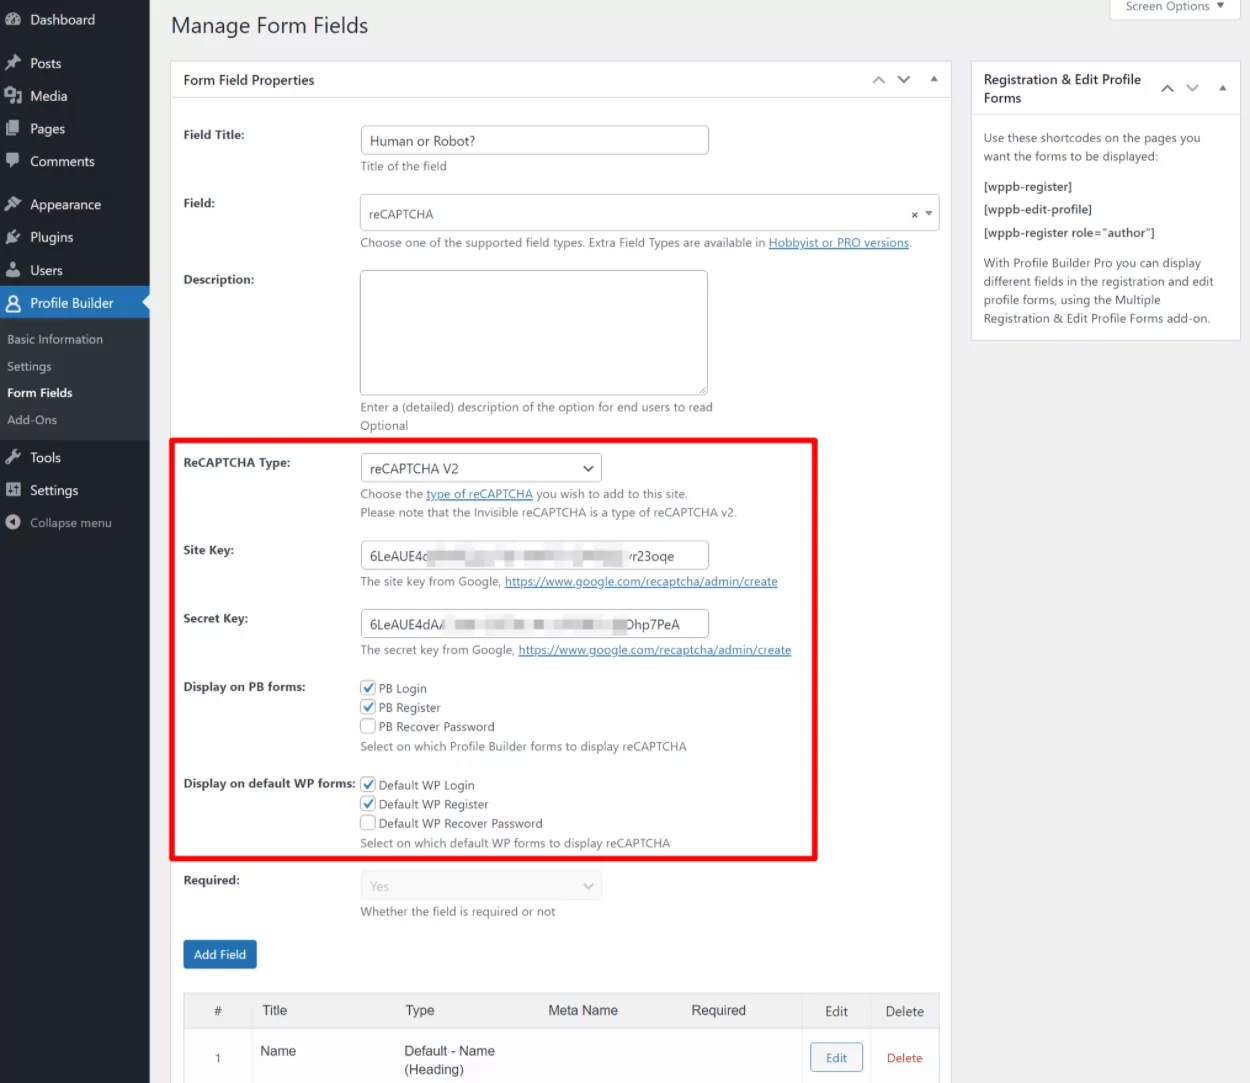
Task: Open Media via its sidebar icon
Action: 13,96
